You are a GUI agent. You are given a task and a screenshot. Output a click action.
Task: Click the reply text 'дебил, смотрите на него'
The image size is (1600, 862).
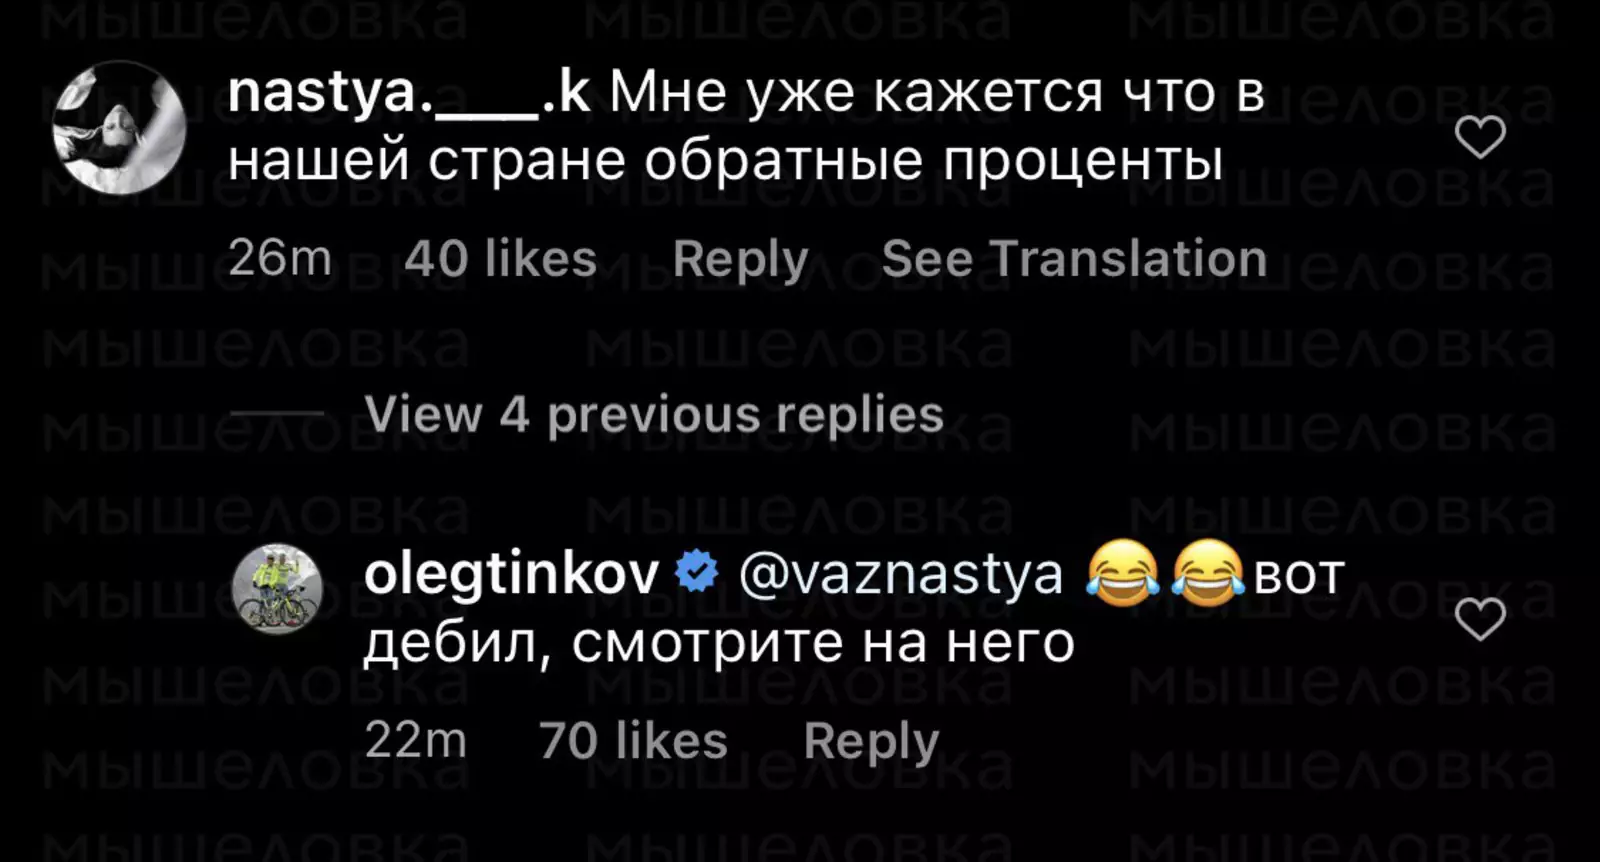coord(718,642)
